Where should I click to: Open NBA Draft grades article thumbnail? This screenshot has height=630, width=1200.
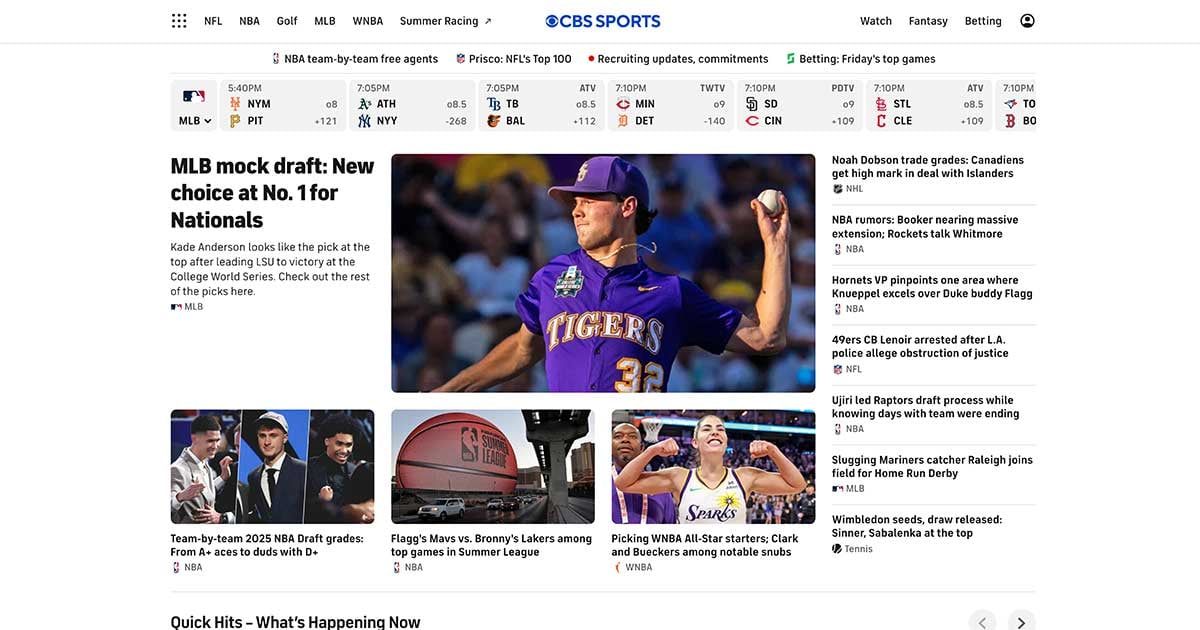coord(272,467)
